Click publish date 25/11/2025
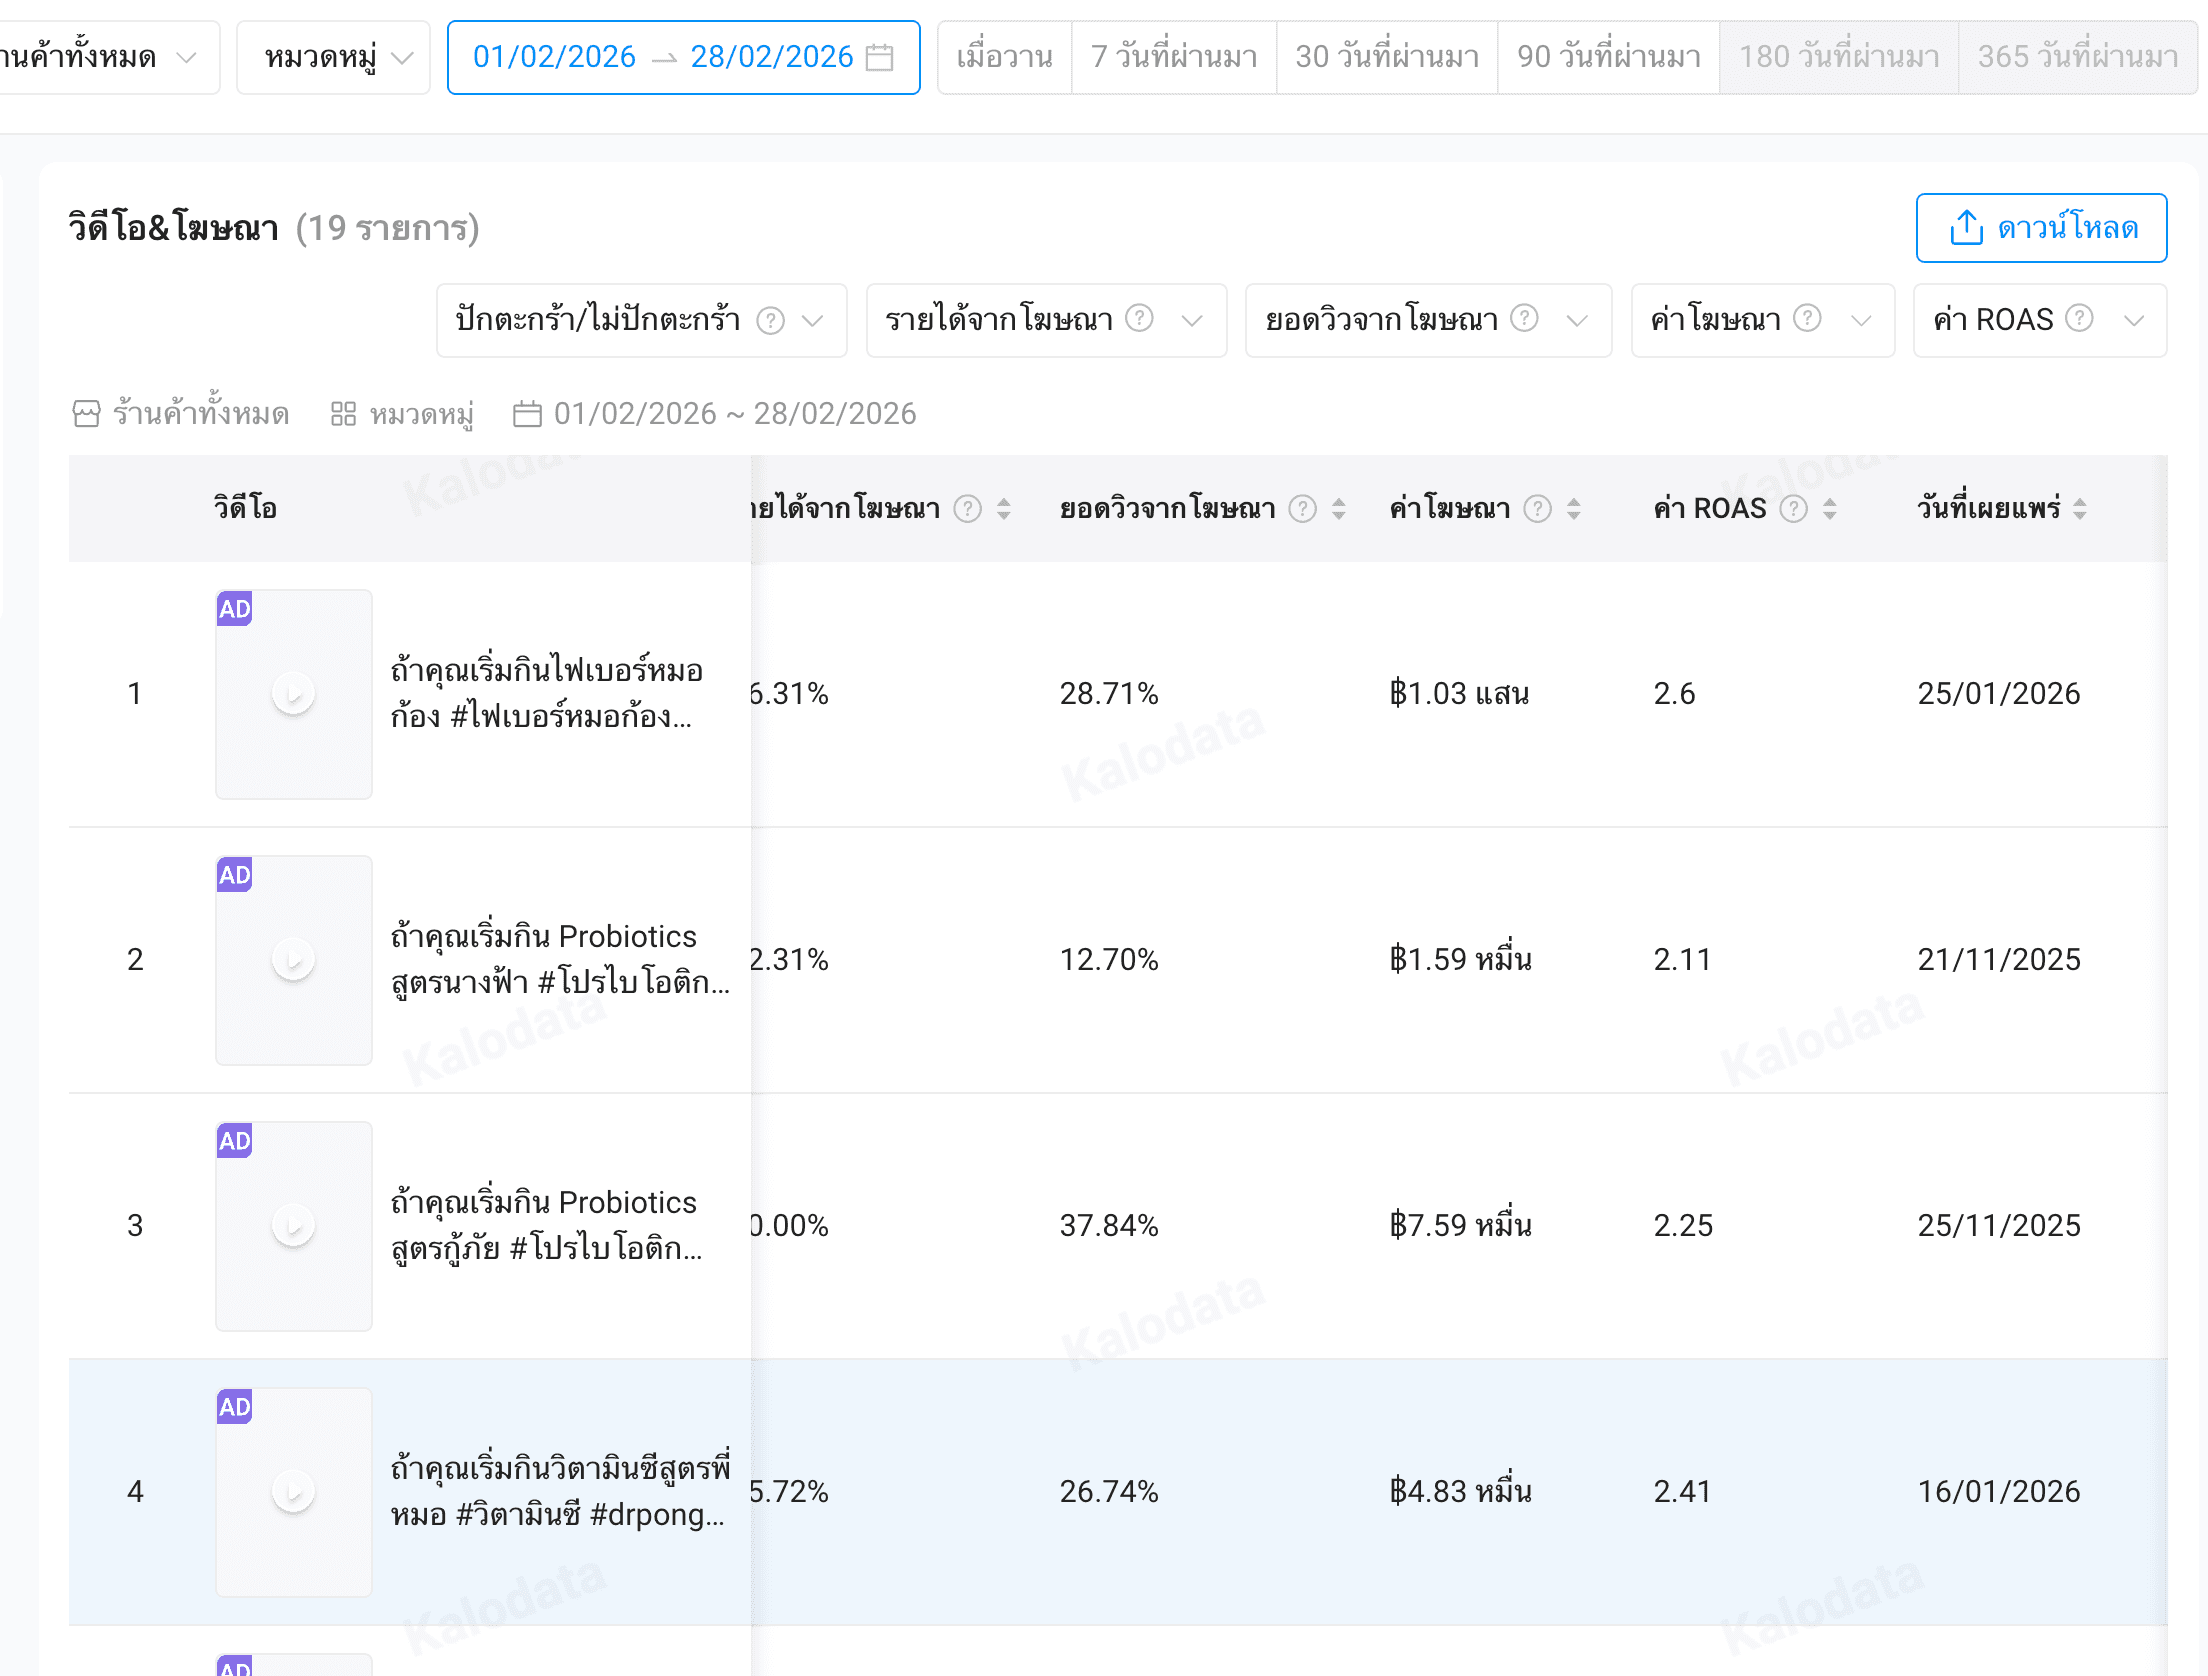Viewport: 2208px width, 1676px height. tap(1999, 1225)
